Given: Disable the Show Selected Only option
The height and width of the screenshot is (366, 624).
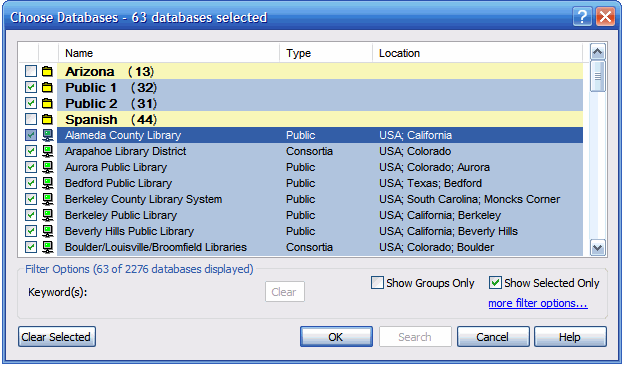Looking at the screenshot, I should [495, 283].
